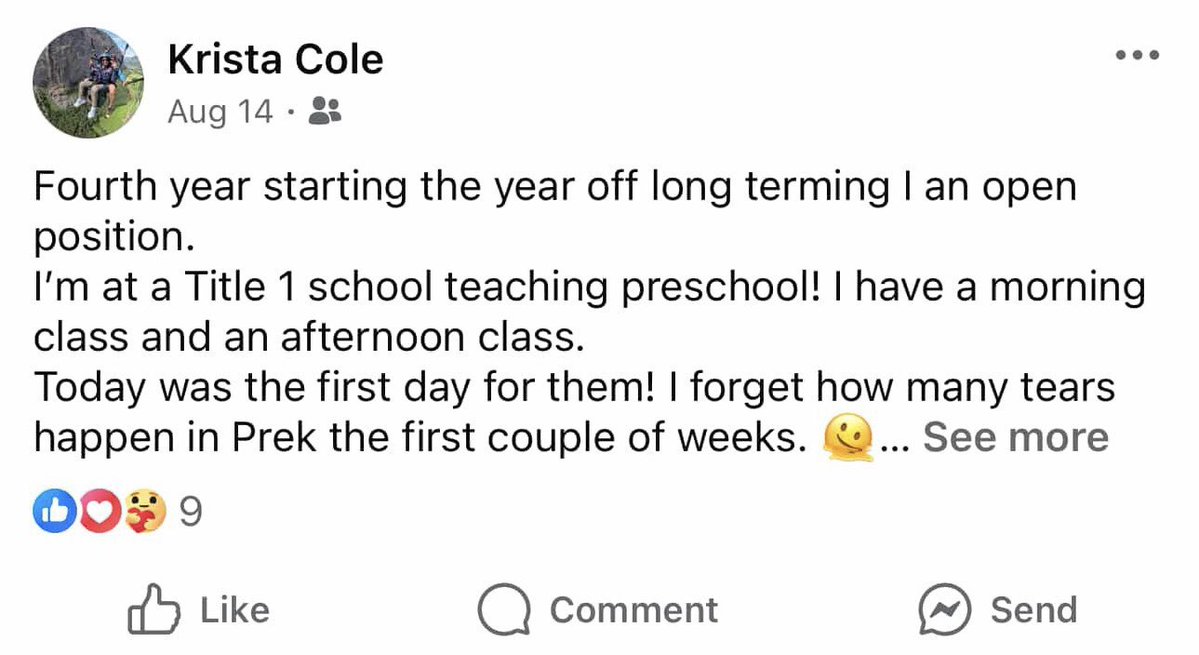Open the three-dot post options menu
The width and height of the screenshot is (1199, 655).
(1137, 55)
